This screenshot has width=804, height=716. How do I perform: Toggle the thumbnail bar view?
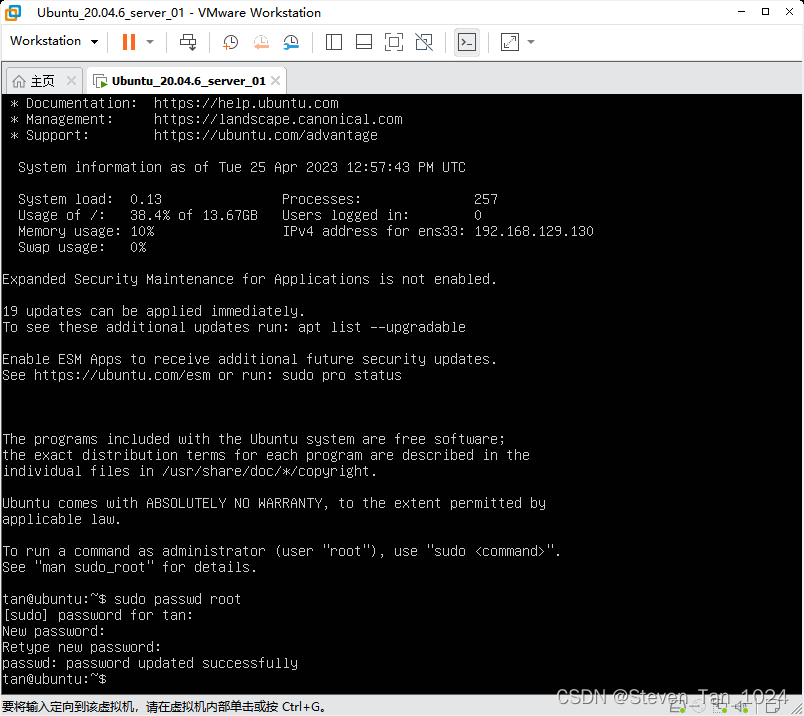pyautogui.click(x=364, y=42)
